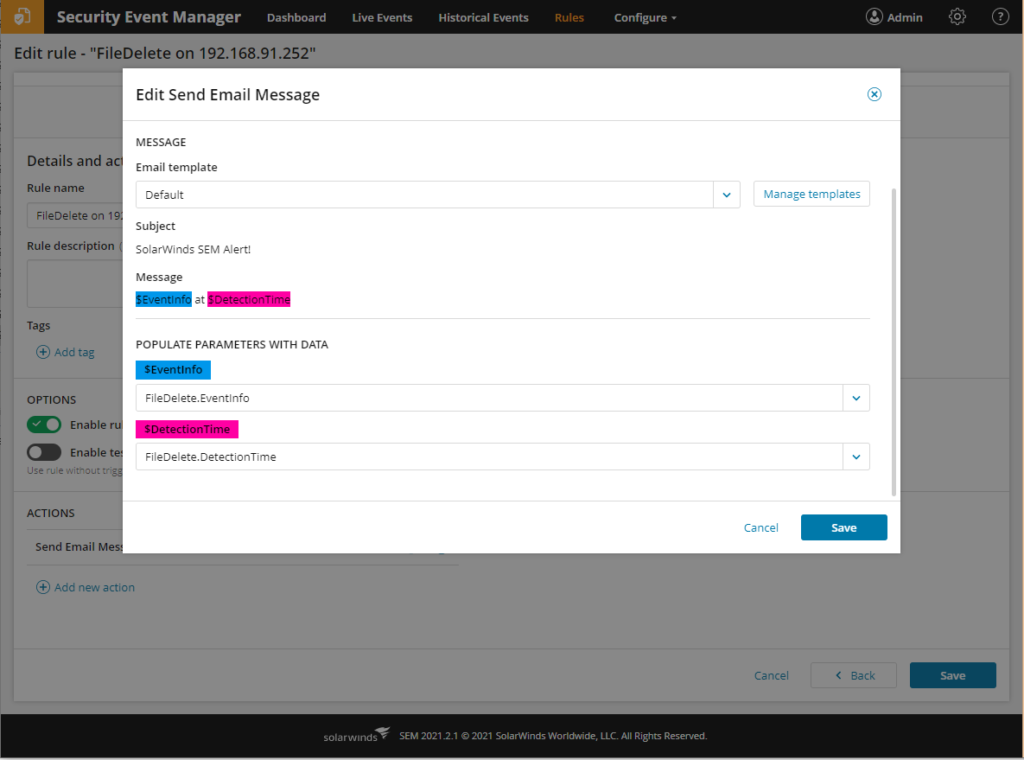Image resolution: width=1024 pixels, height=760 pixels.
Task: Click the SolarWinds SEM Alert! subject text
Action: (x=193, y=249)
